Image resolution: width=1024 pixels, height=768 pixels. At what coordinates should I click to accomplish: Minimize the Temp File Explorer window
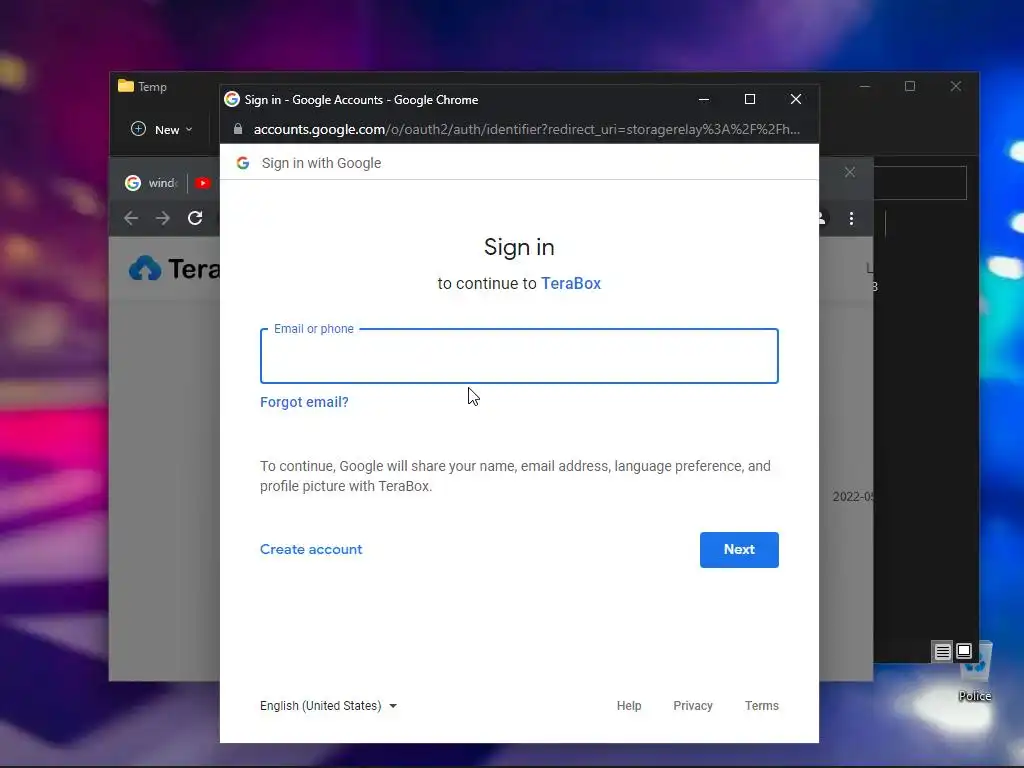tap(865, 86)
